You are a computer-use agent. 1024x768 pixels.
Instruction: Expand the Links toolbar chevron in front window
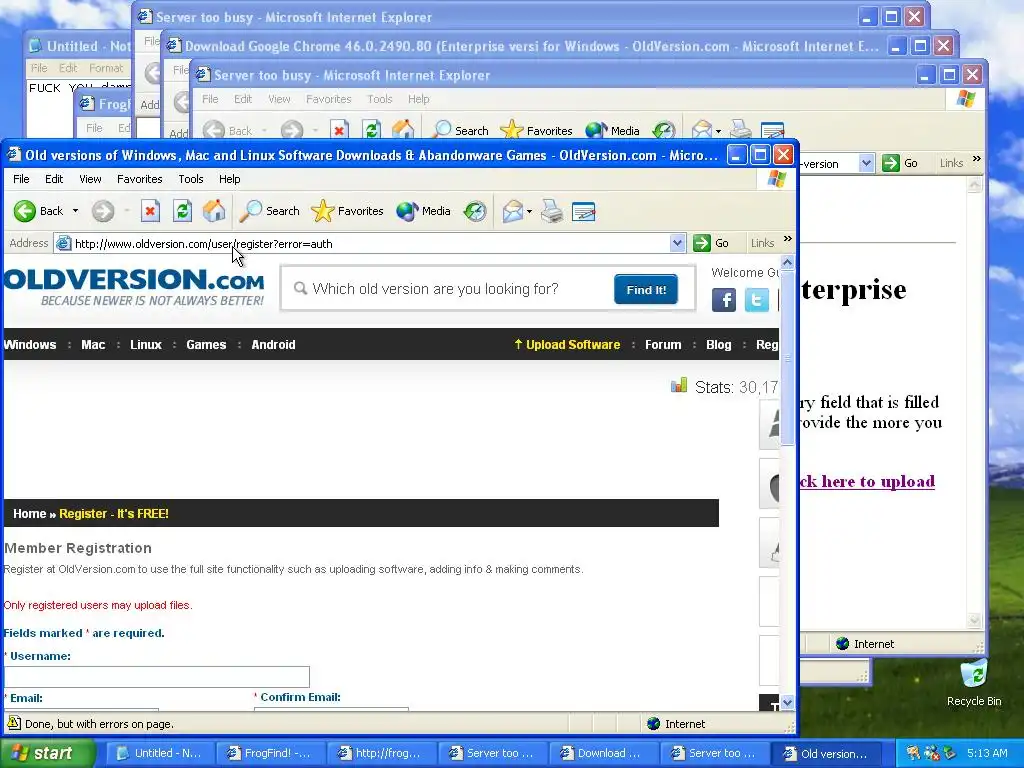click(x=788, y=239)
